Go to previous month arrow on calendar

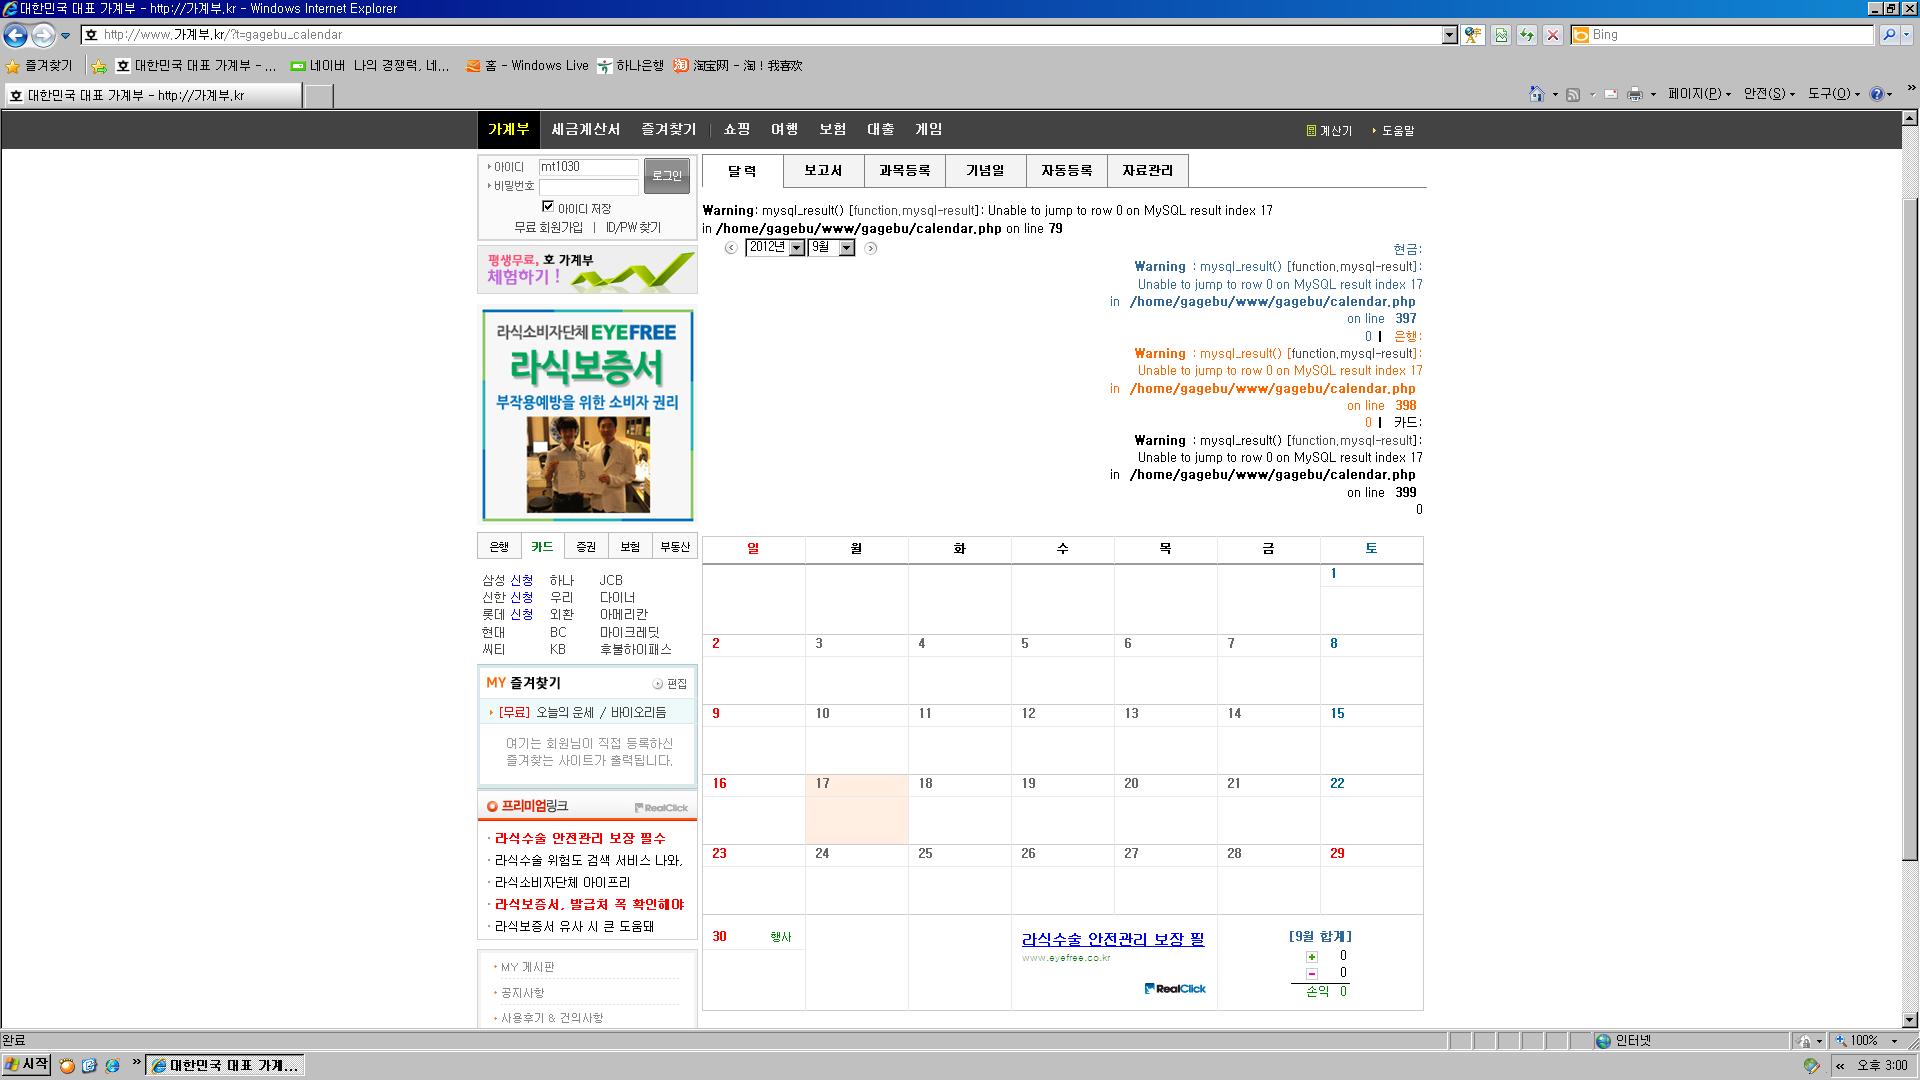[731, 248]
